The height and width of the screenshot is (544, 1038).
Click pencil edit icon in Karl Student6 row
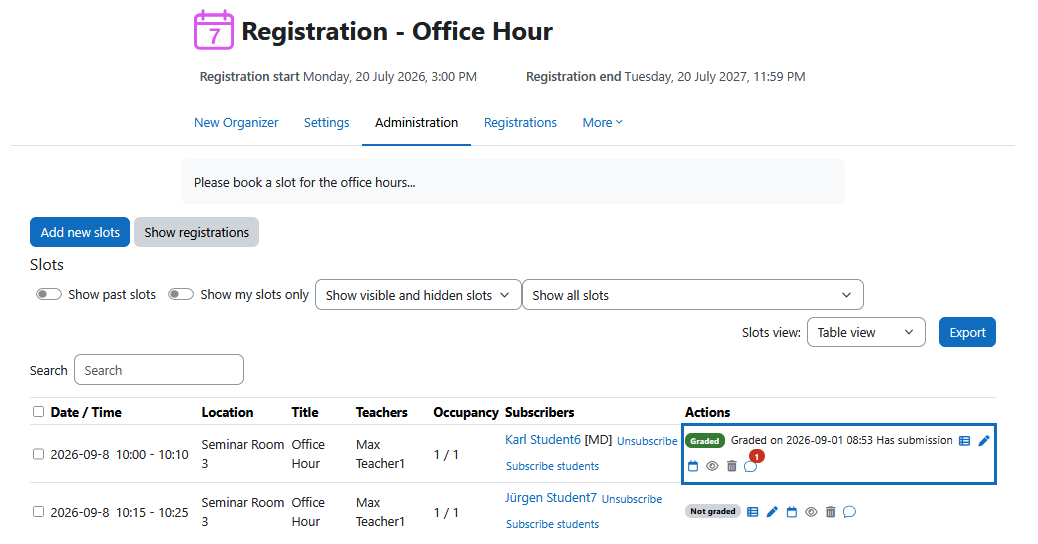tap(984, 441)
